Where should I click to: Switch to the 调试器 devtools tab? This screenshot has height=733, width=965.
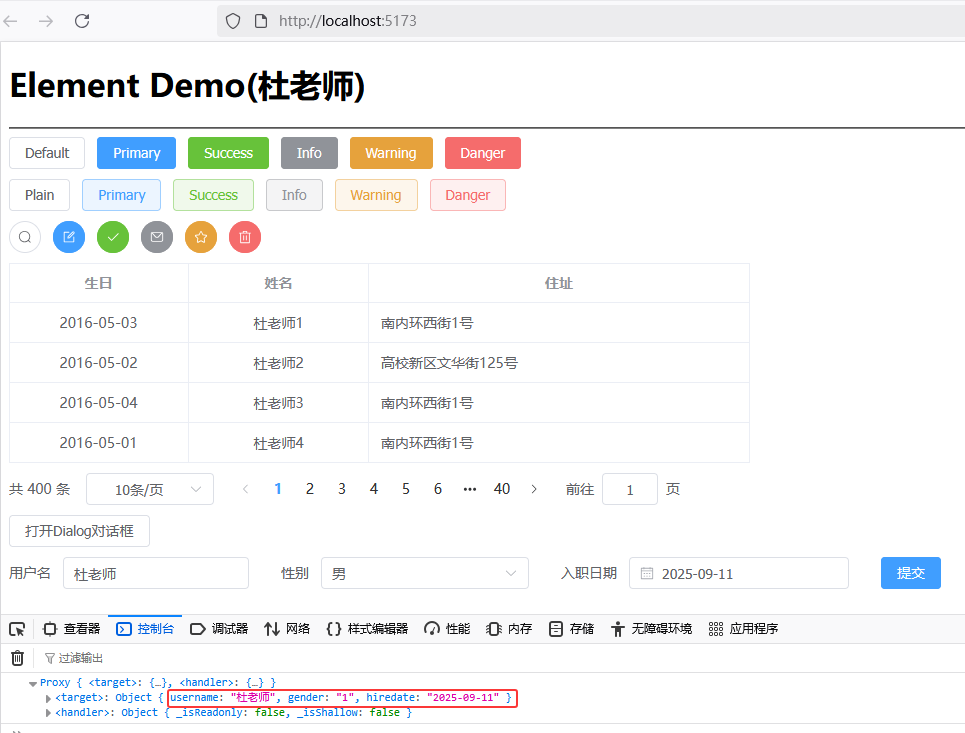tap(219, 629)
